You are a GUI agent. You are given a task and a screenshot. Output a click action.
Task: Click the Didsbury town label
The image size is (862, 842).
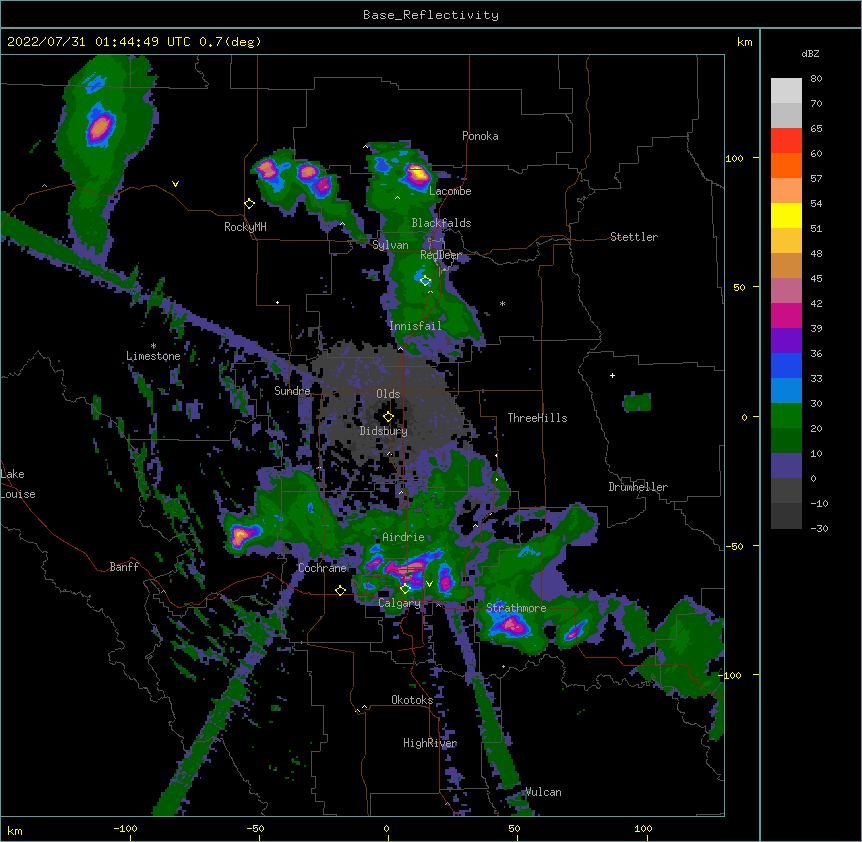(x=384, y=431)
